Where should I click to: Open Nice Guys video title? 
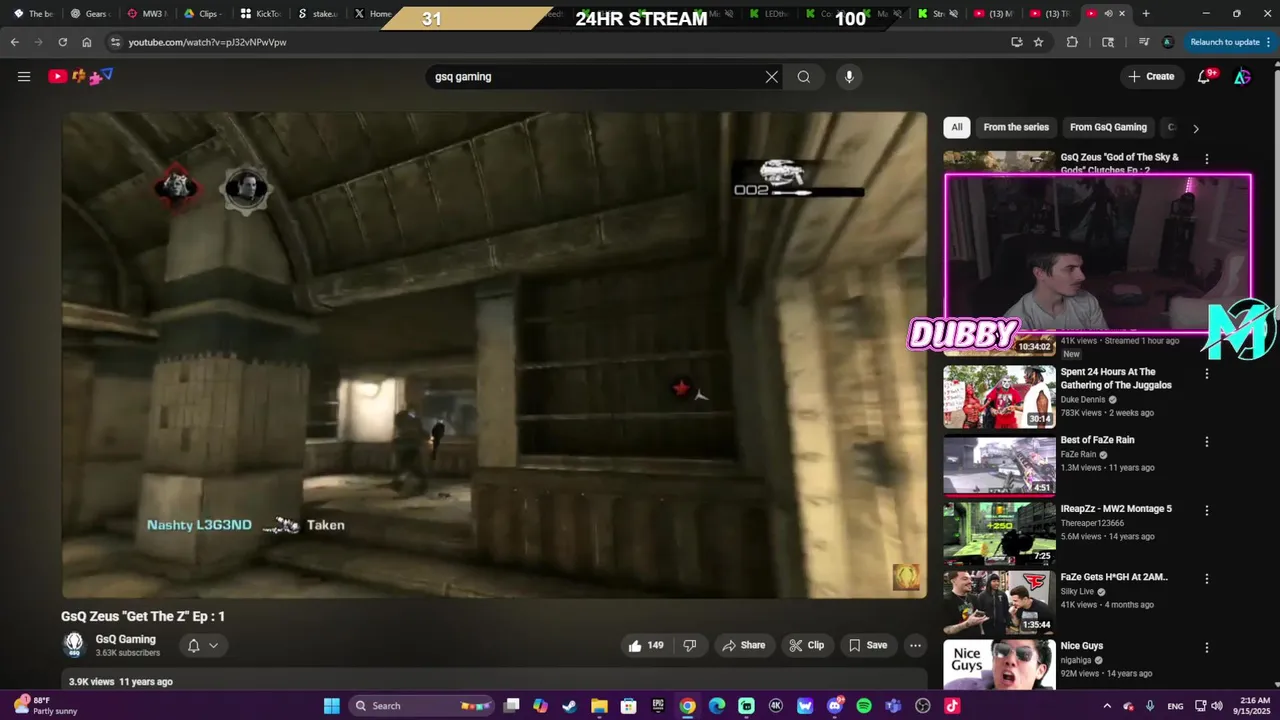1082,646
